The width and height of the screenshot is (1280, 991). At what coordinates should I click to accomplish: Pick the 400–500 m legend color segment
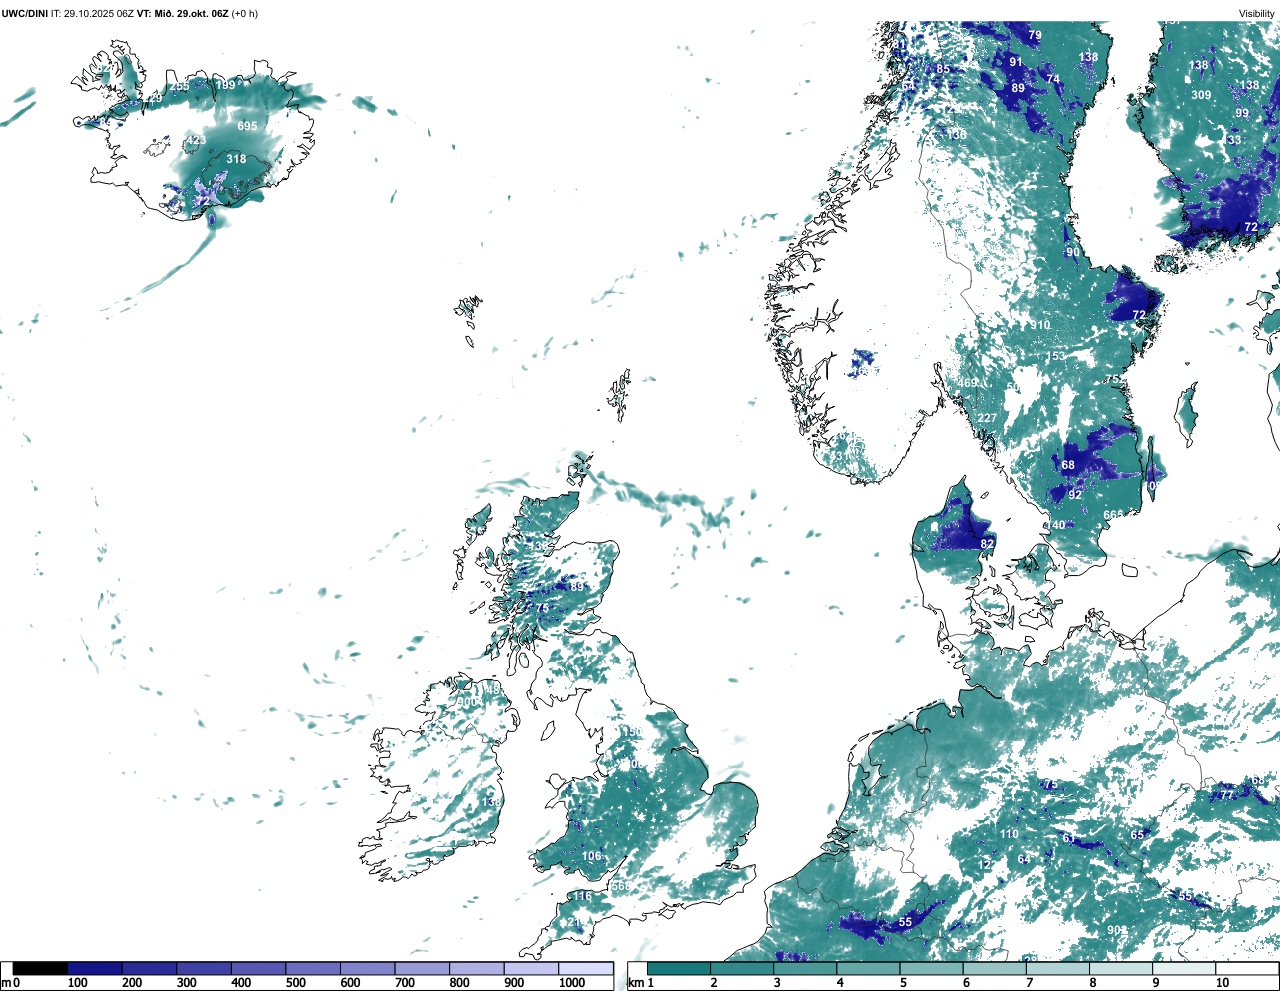coord(259,968)
